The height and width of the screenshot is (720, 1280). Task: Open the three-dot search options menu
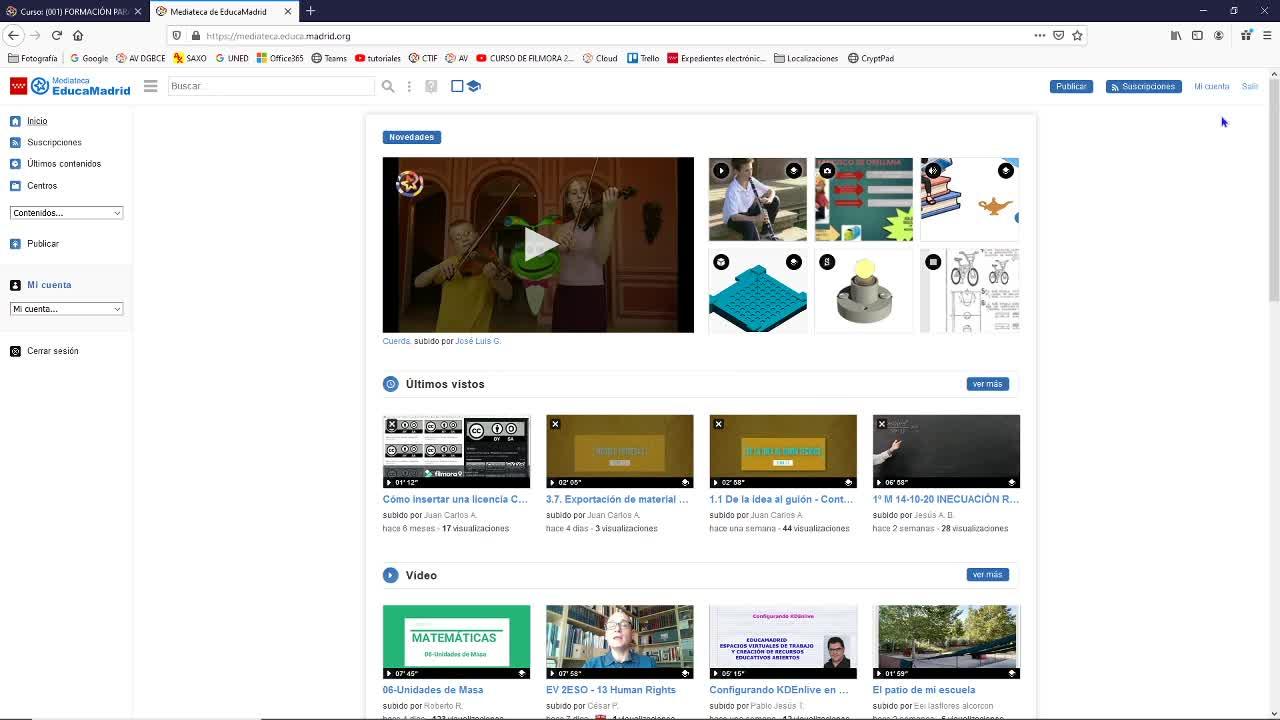pos(409,86)
